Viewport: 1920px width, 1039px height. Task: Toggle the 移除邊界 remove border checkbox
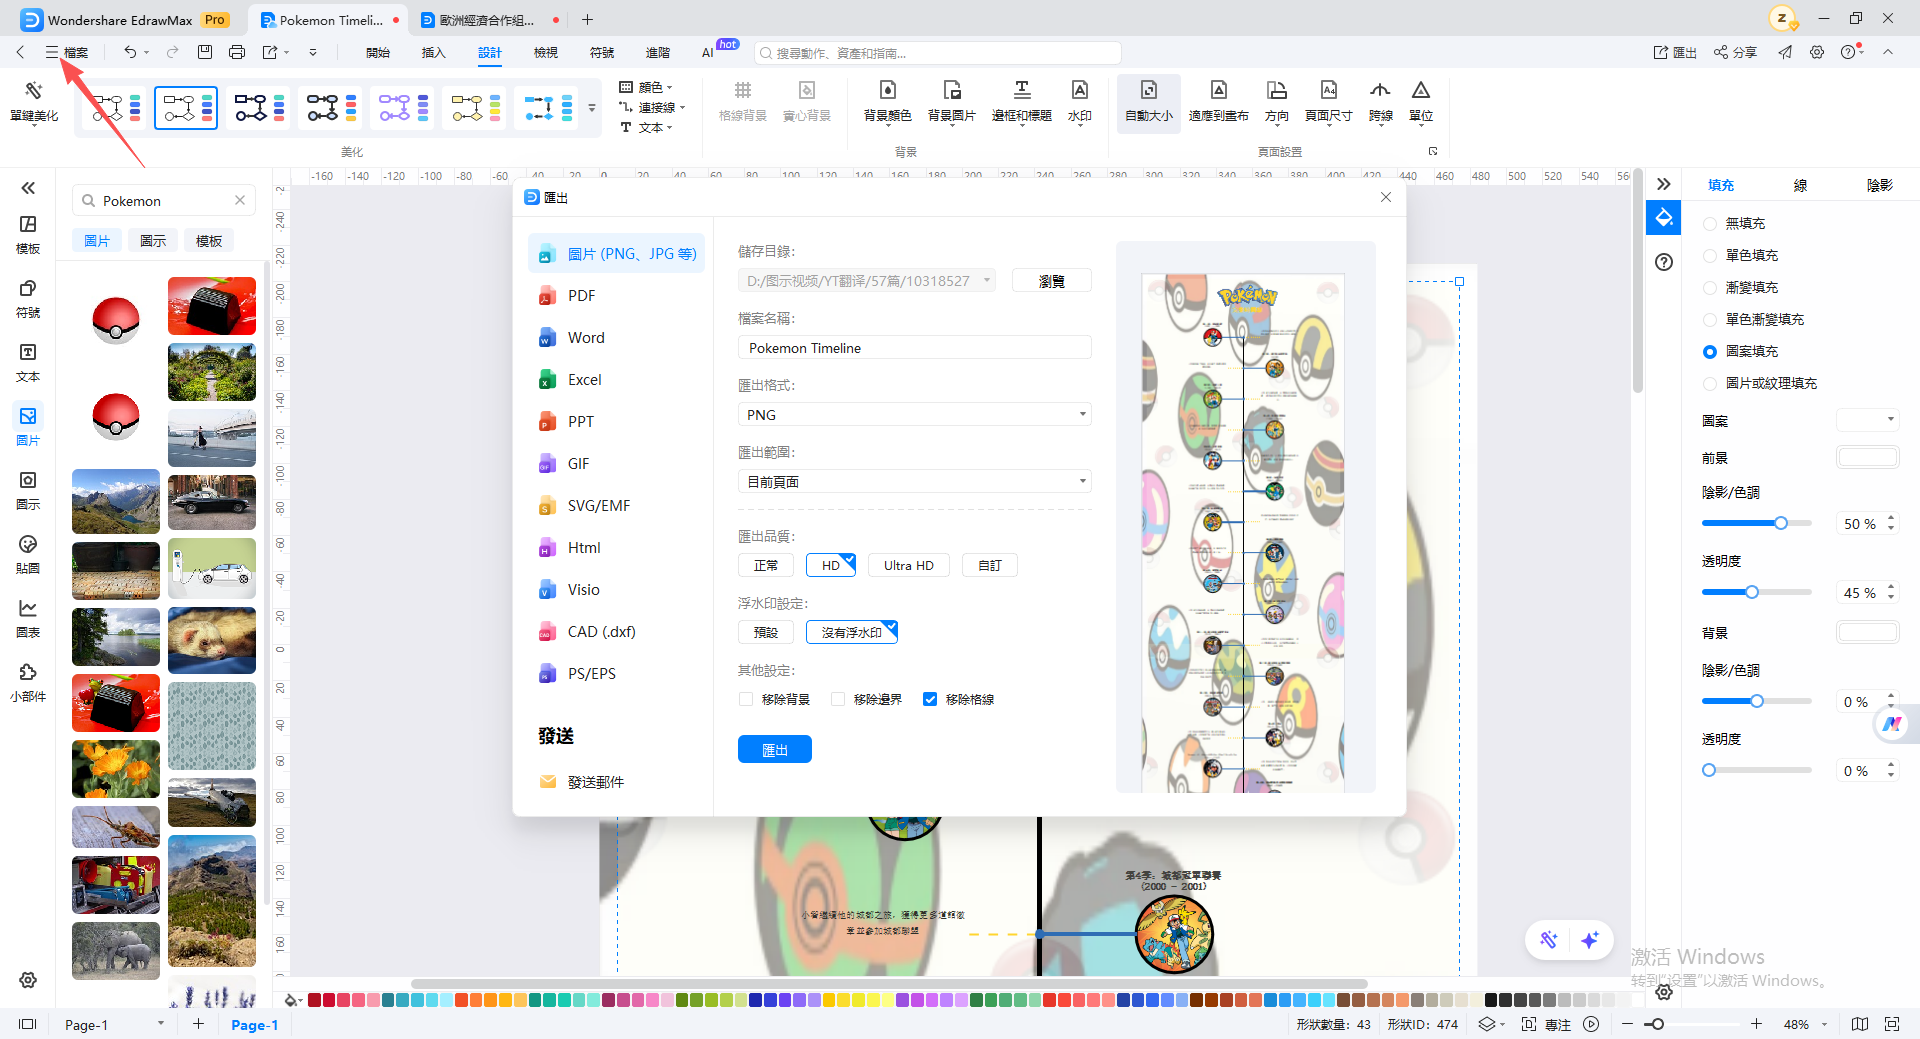[x=838, y=699]
